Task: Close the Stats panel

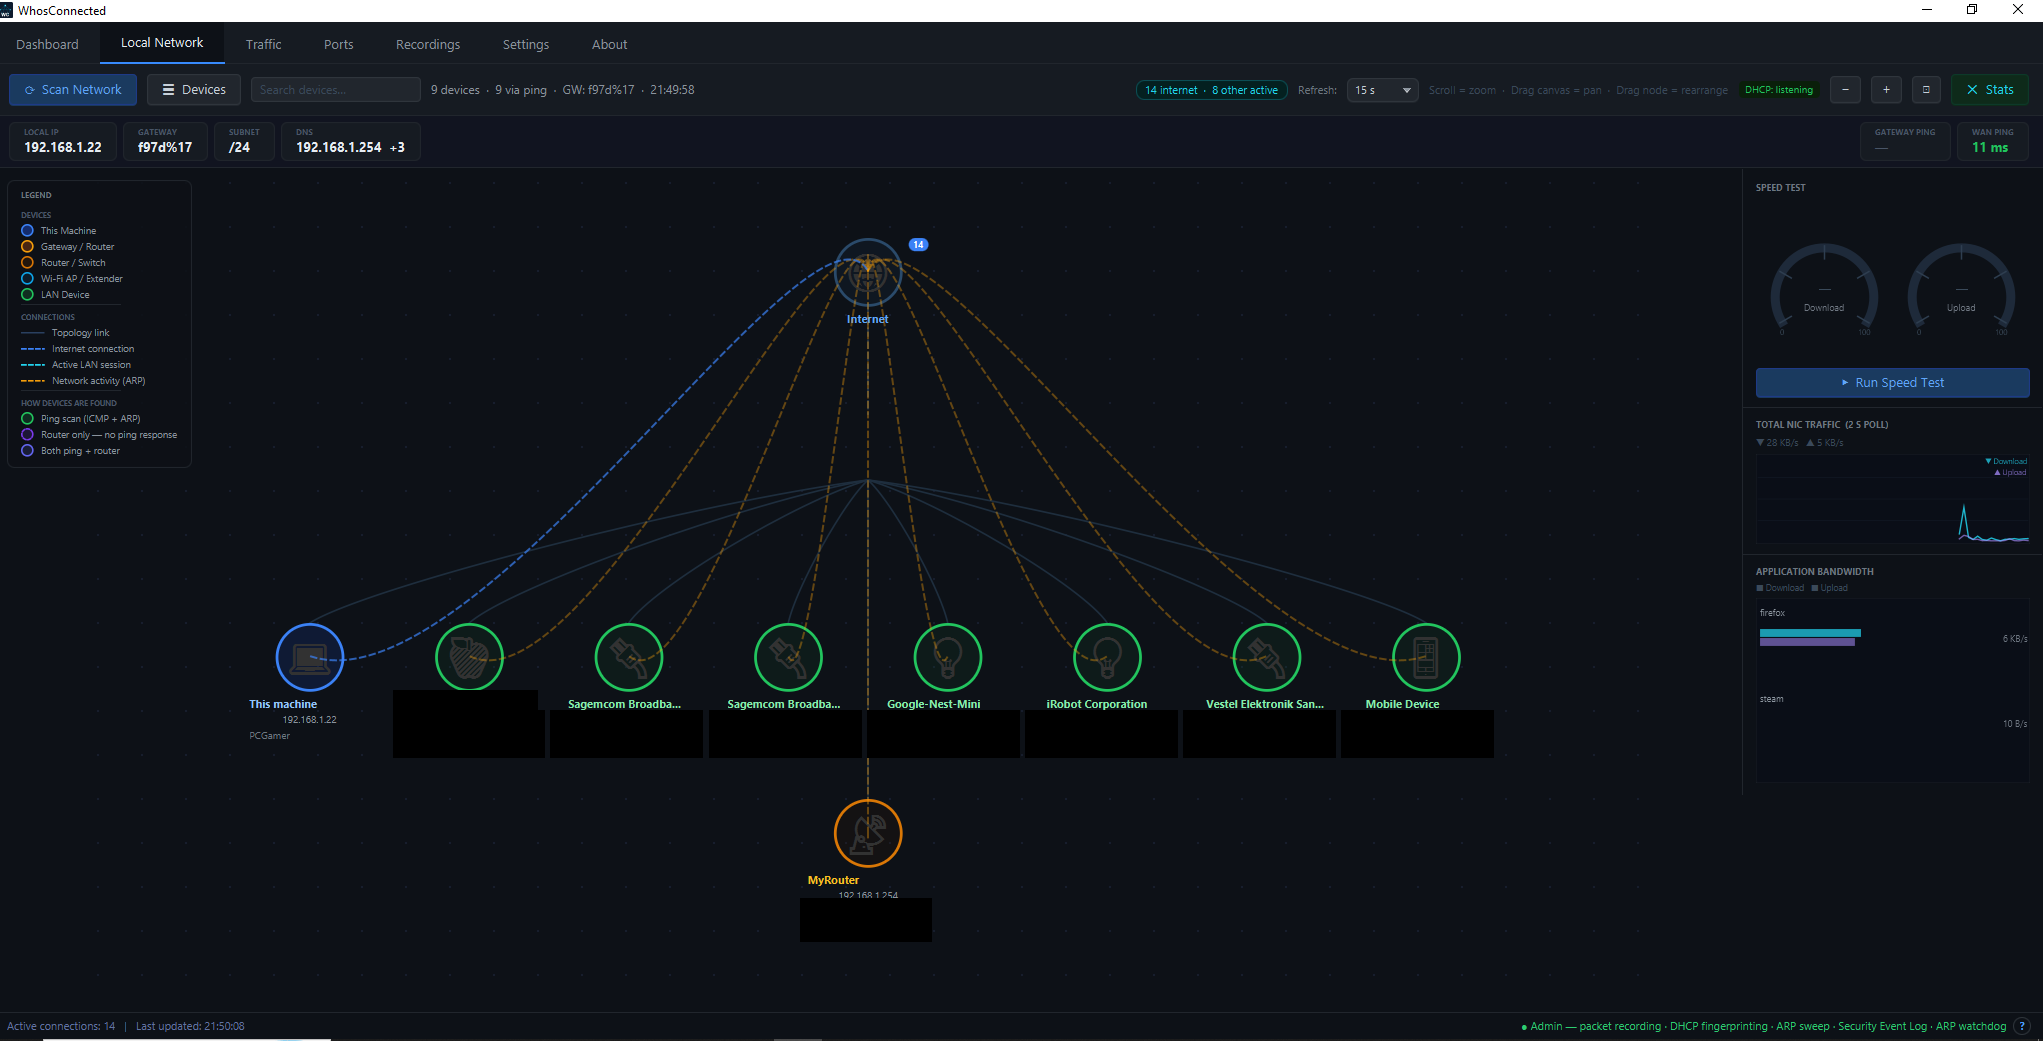Action: coord(1990,90)
